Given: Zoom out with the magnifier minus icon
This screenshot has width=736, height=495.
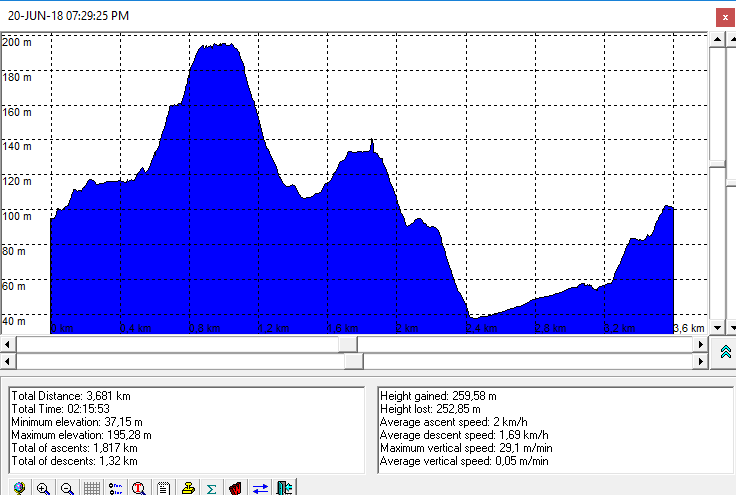Looking at the screenshot, I should [67, 488].
